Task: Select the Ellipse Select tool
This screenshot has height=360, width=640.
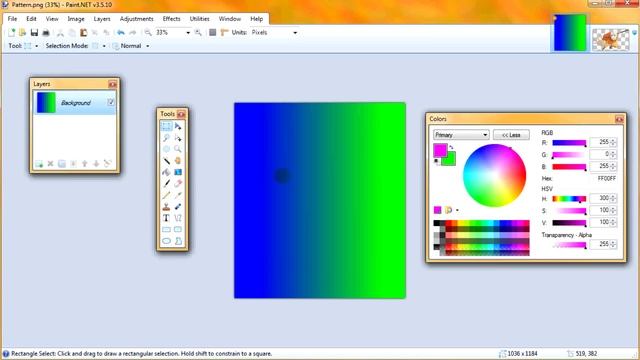Action: (x=166, y=149)
